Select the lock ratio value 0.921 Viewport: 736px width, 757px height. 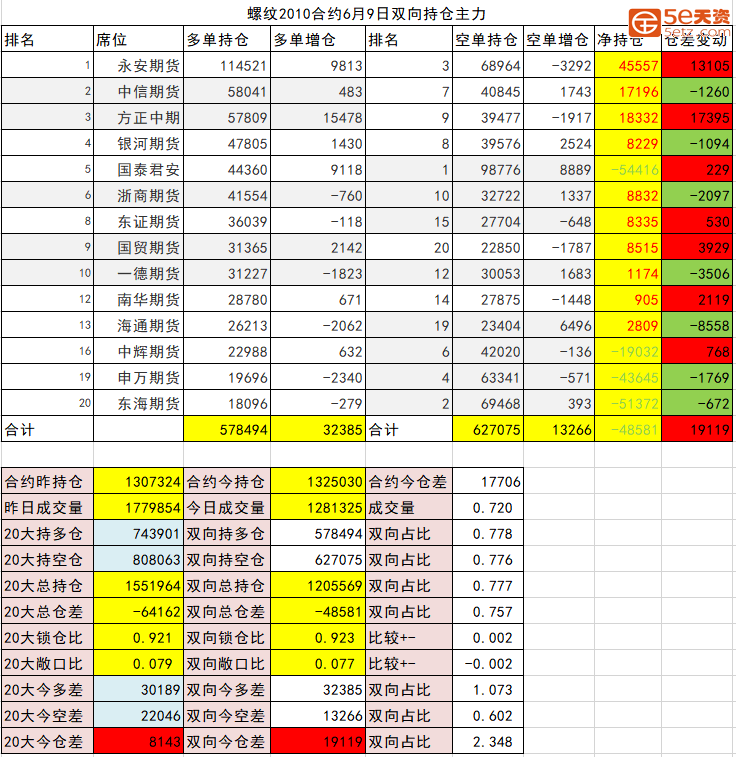(139, 638)
